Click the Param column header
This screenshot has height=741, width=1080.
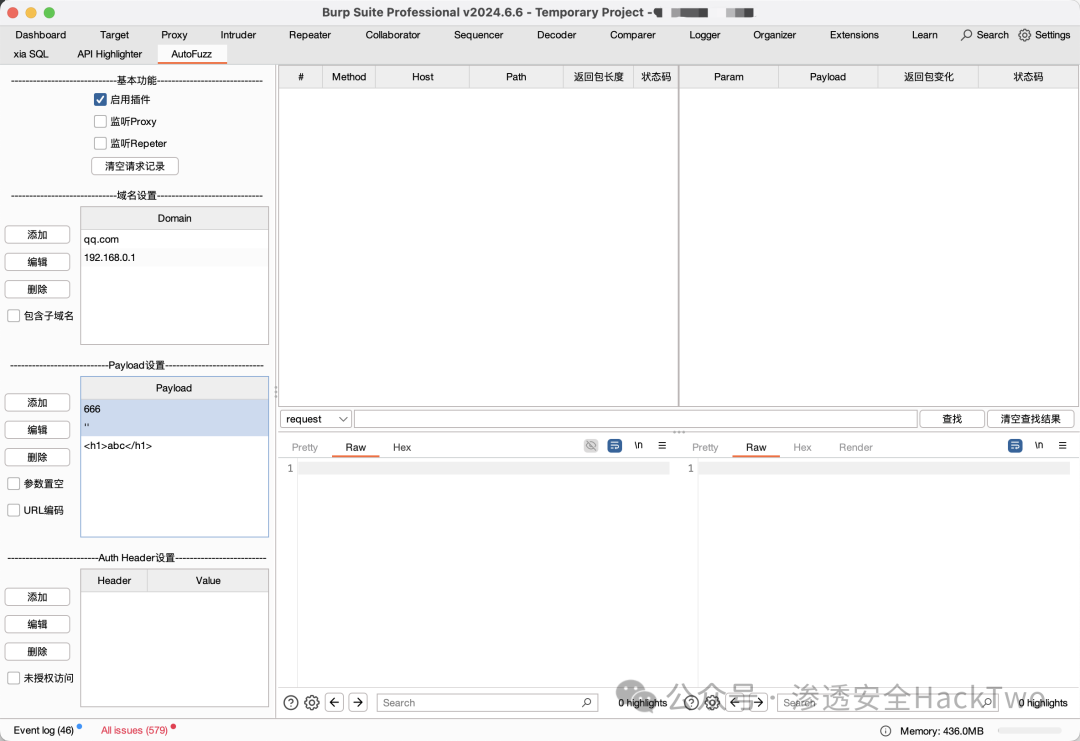729,76
